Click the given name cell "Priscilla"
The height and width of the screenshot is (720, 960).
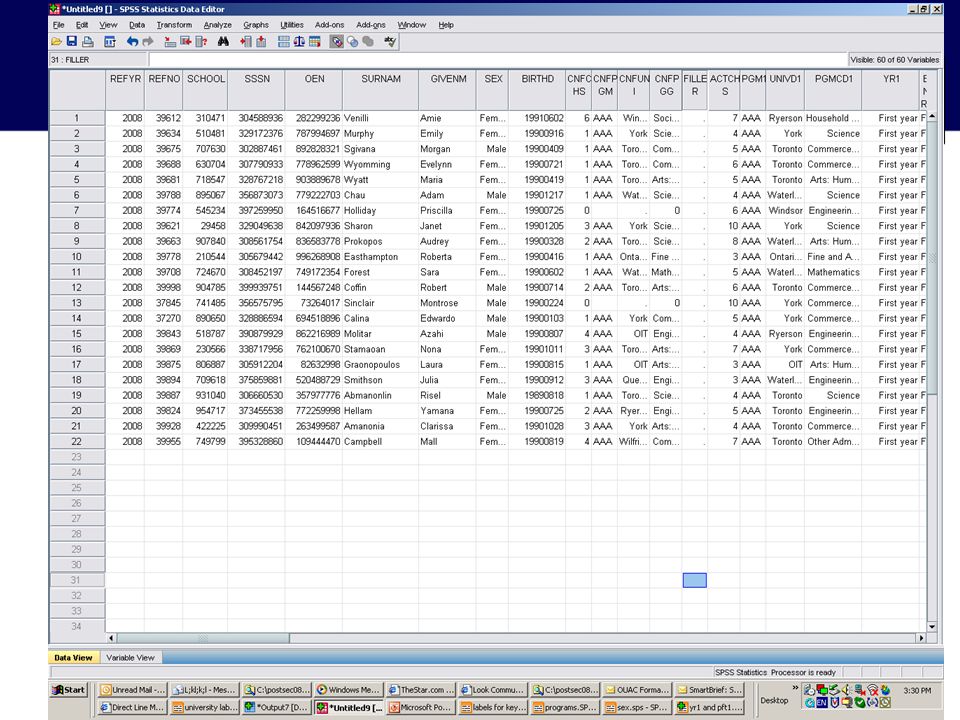(448, 211)
